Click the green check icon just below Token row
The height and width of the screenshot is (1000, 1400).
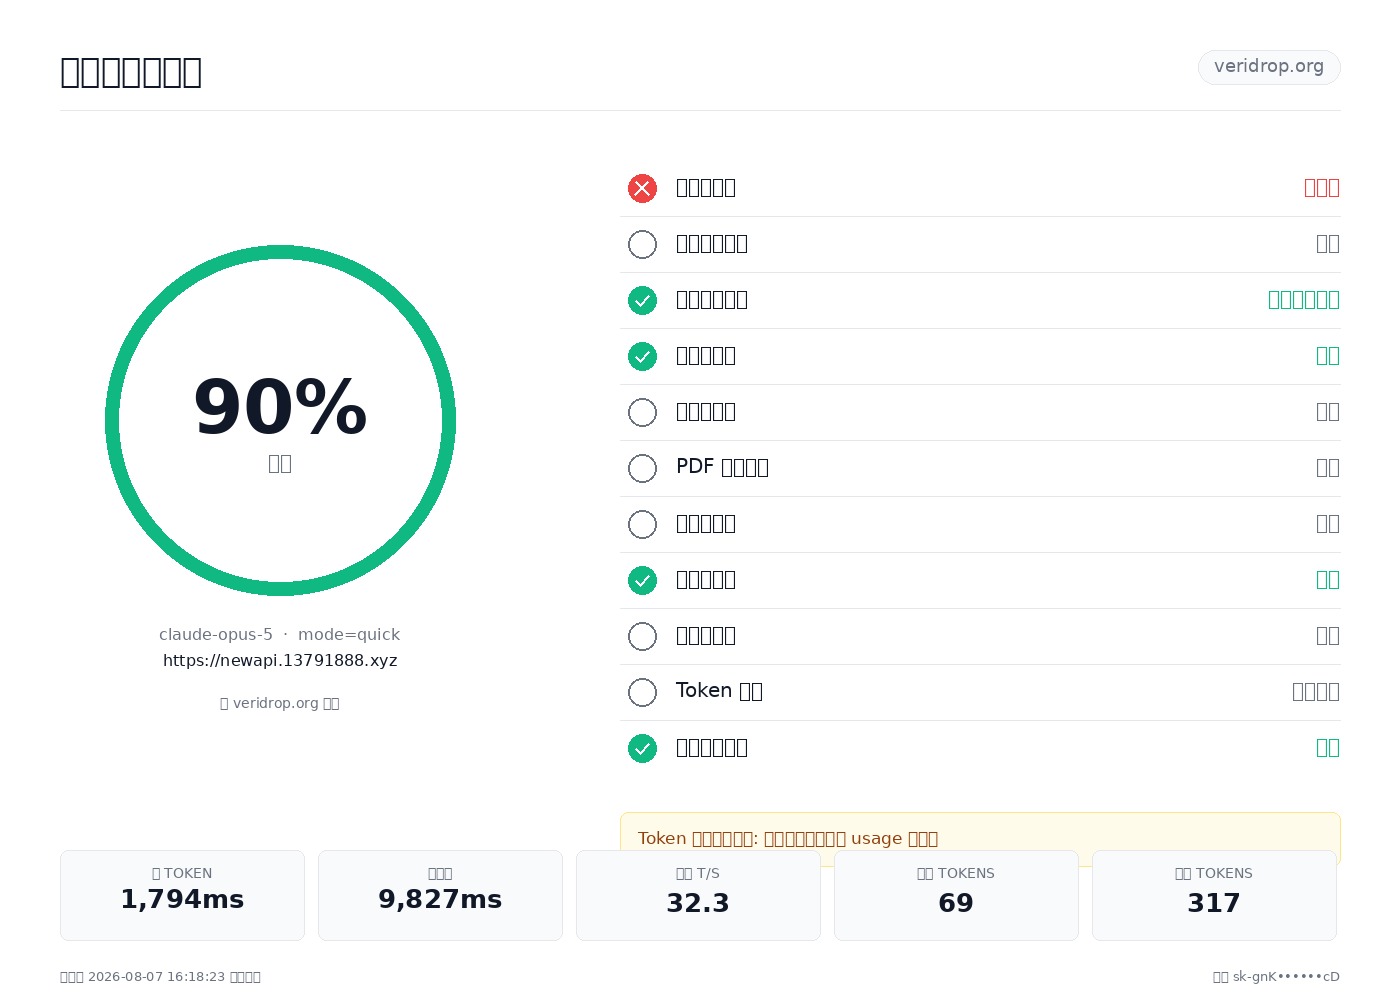(x=642, y=748)
